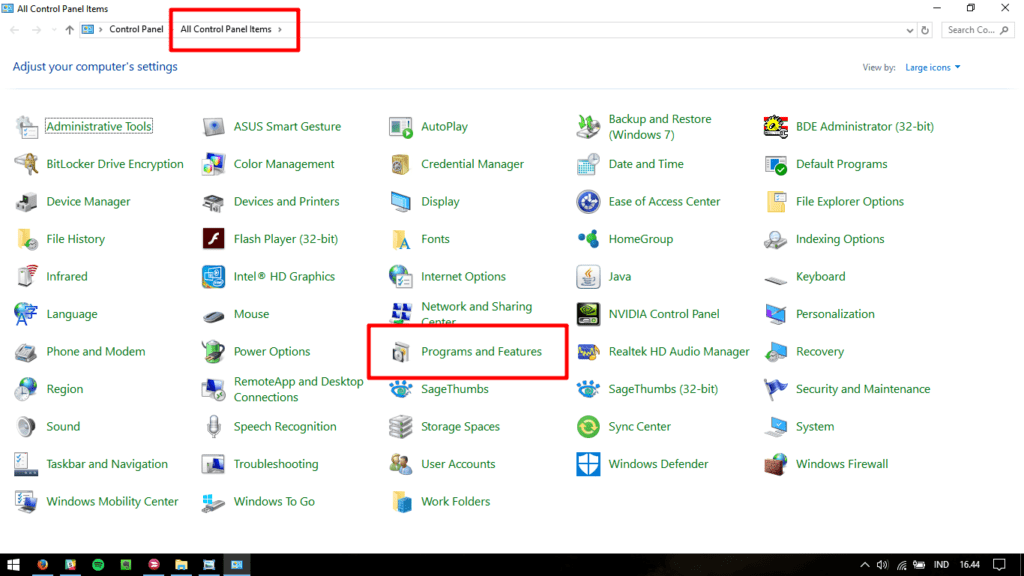
Task: Click the Windows Defender shield icon
Action: pos(588,464)
